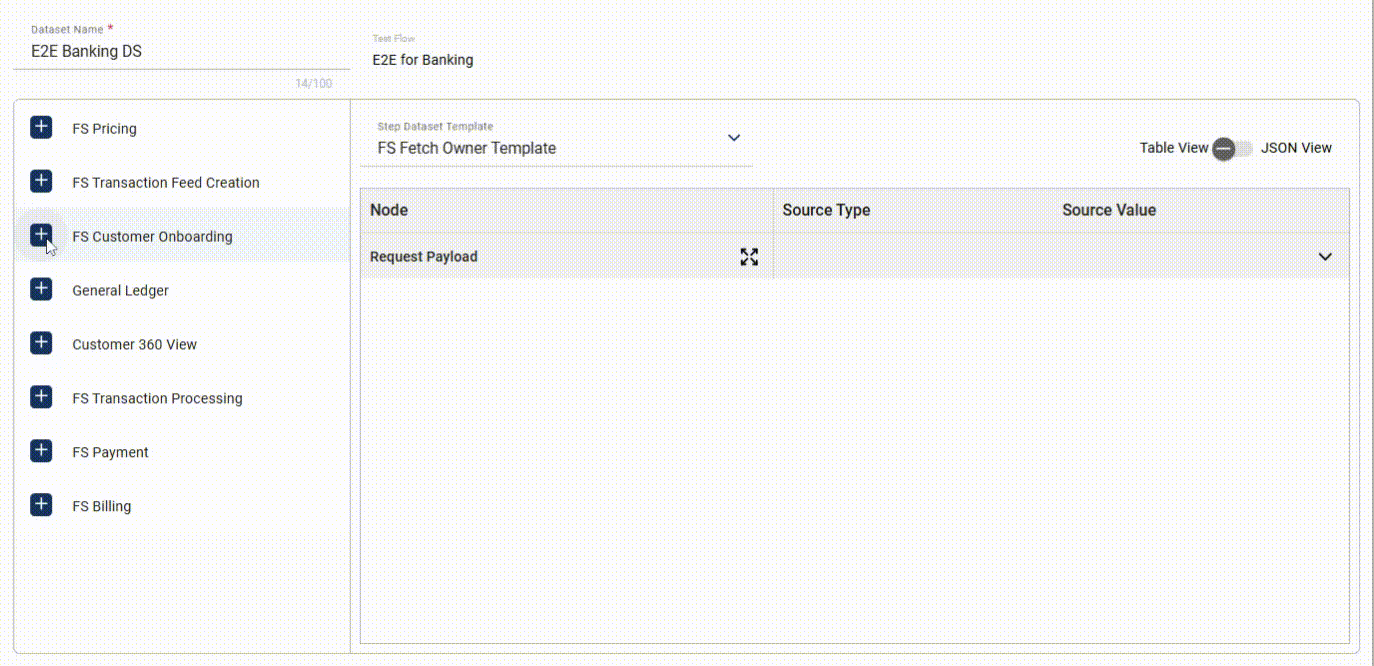Open General Ledger plus icon
Screen dimensions: 1374x666
pyautogui.click(x=41, y=289)
